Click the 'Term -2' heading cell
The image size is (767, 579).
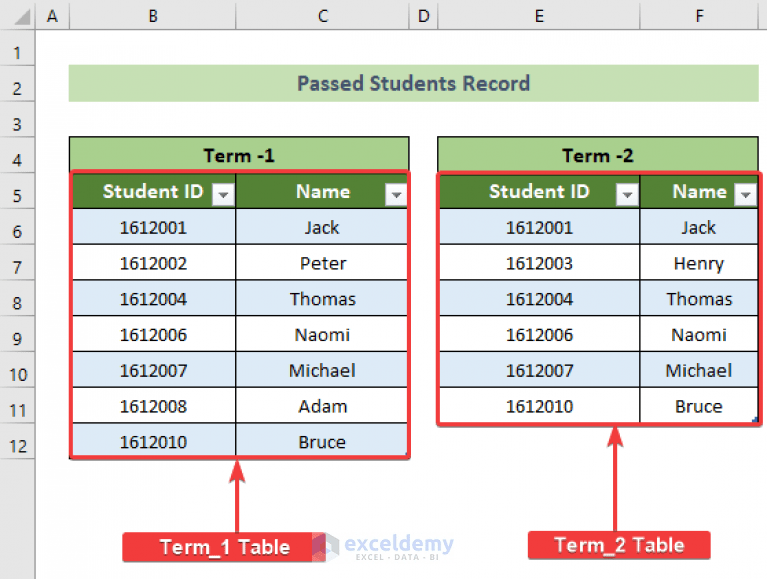tap(598, 155)
